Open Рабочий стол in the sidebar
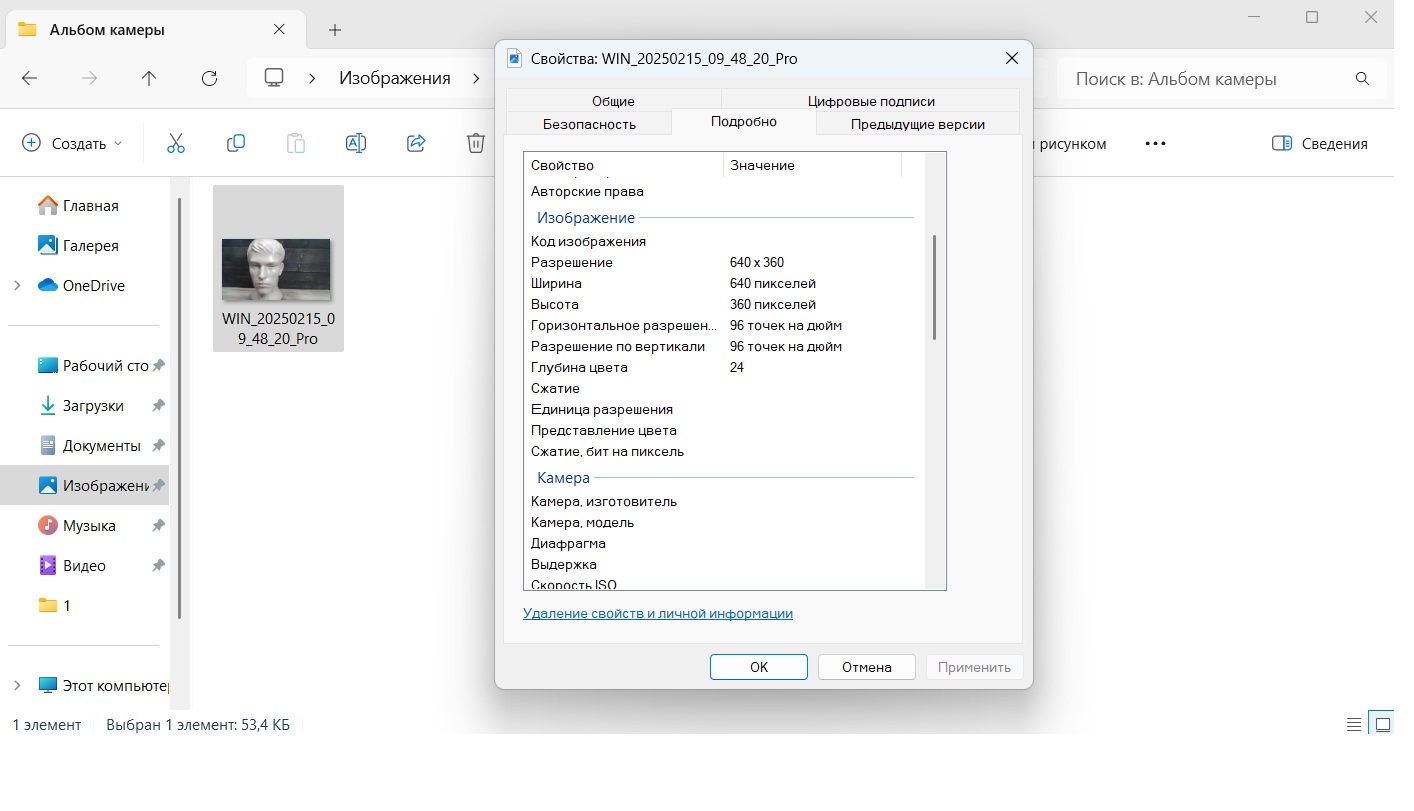 click(x=93, y=366)
